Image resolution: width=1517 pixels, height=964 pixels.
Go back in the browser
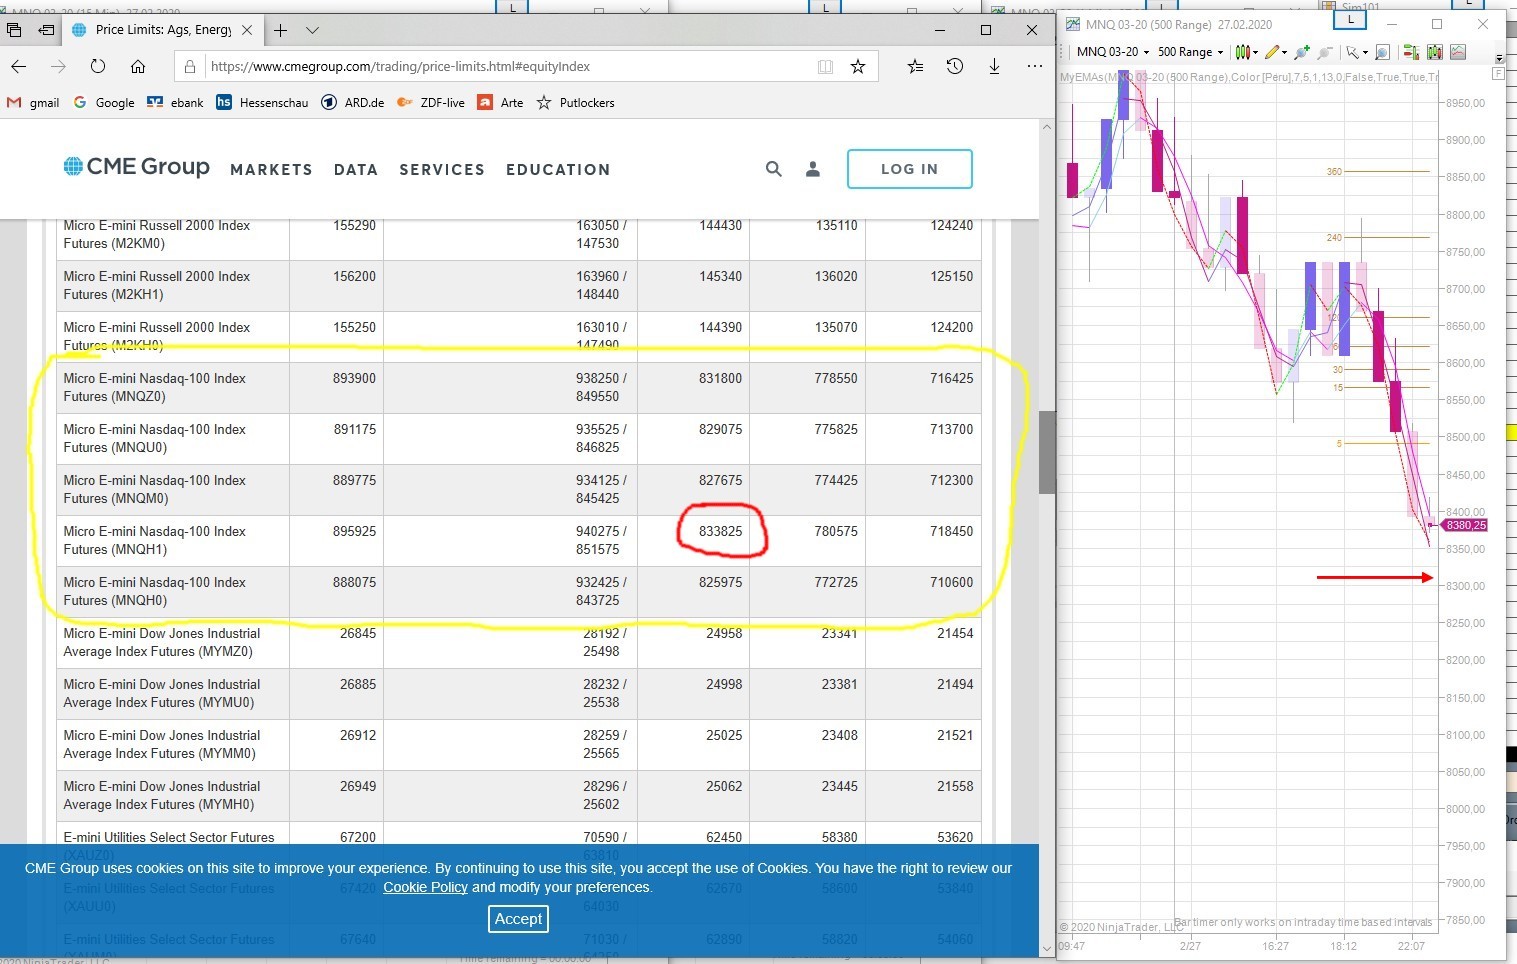pyautogui.click(x=19, y=66)
